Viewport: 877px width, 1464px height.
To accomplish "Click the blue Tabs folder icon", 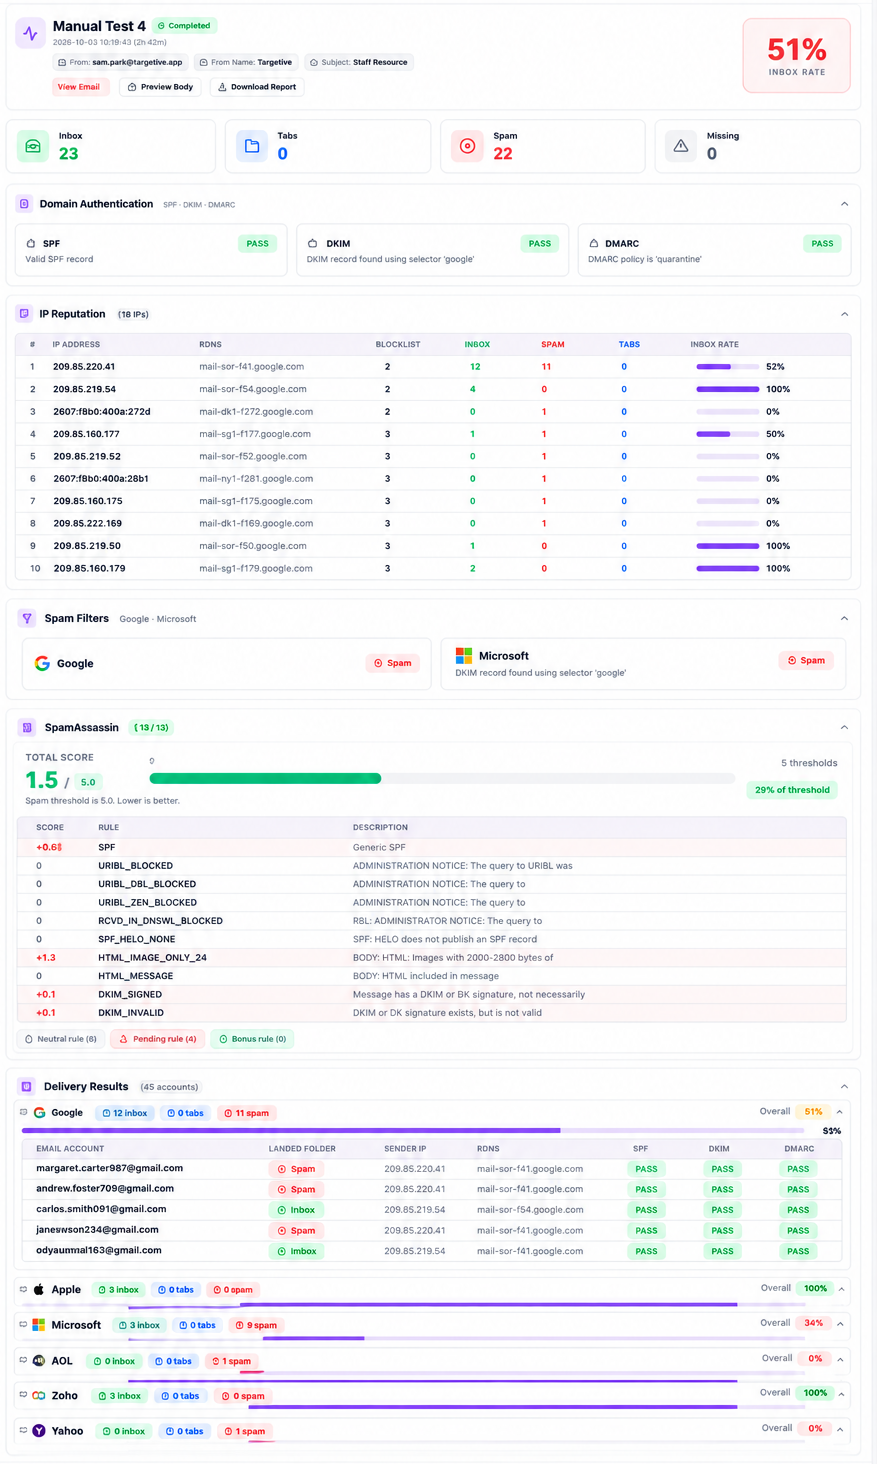I will (x=252, y=146).
